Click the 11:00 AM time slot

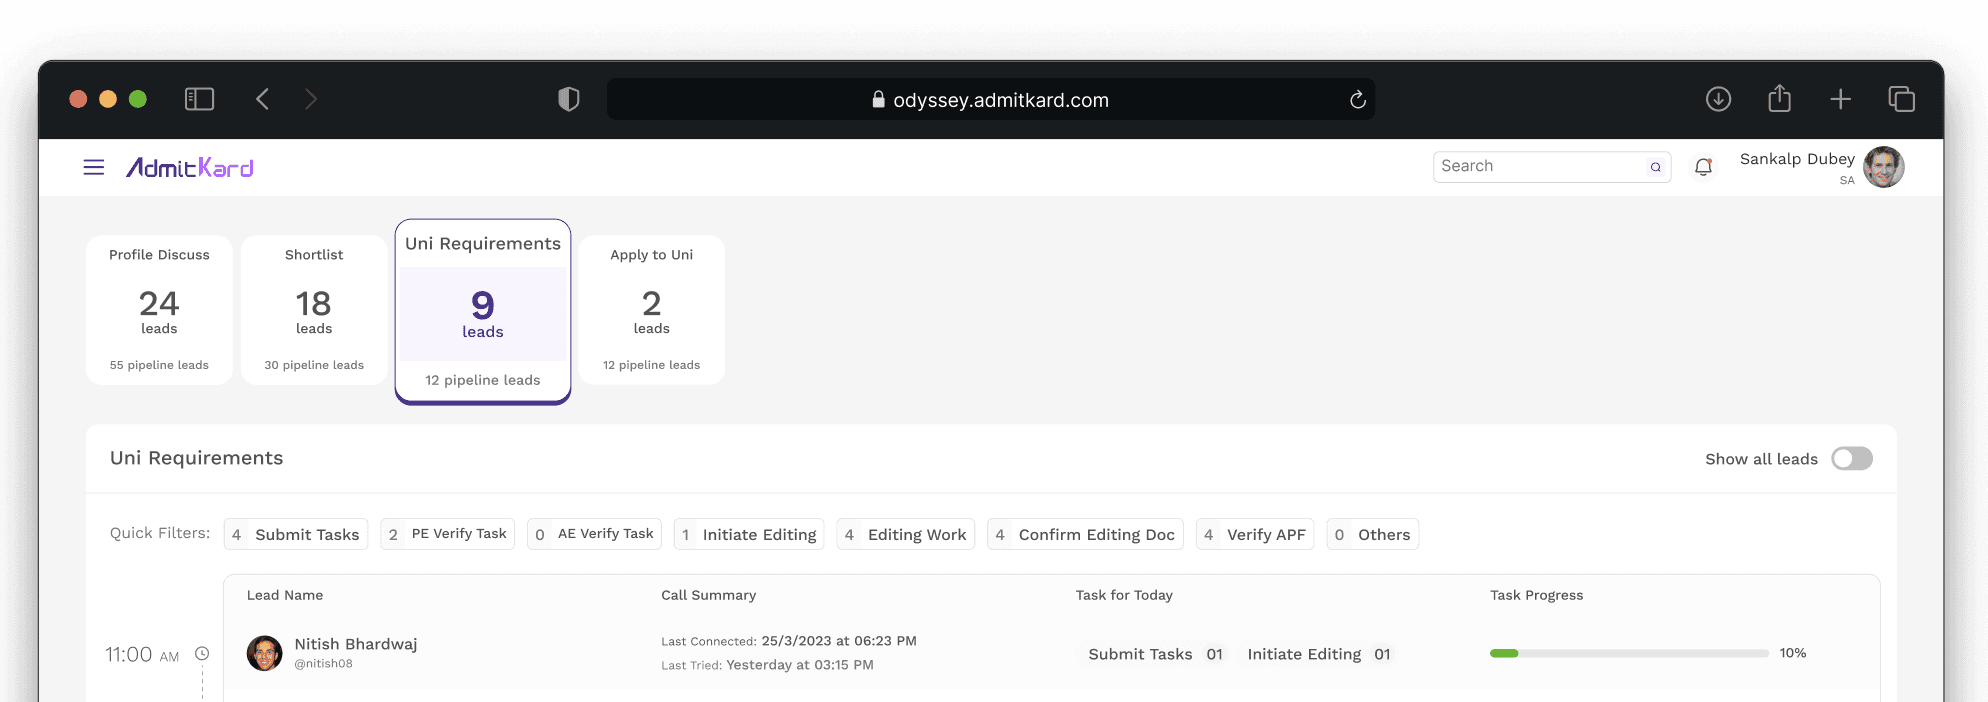[142, 655]
